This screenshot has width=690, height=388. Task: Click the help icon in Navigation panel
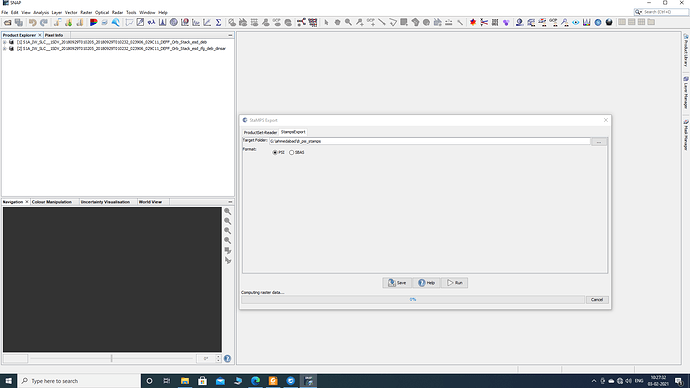(228, 359)
